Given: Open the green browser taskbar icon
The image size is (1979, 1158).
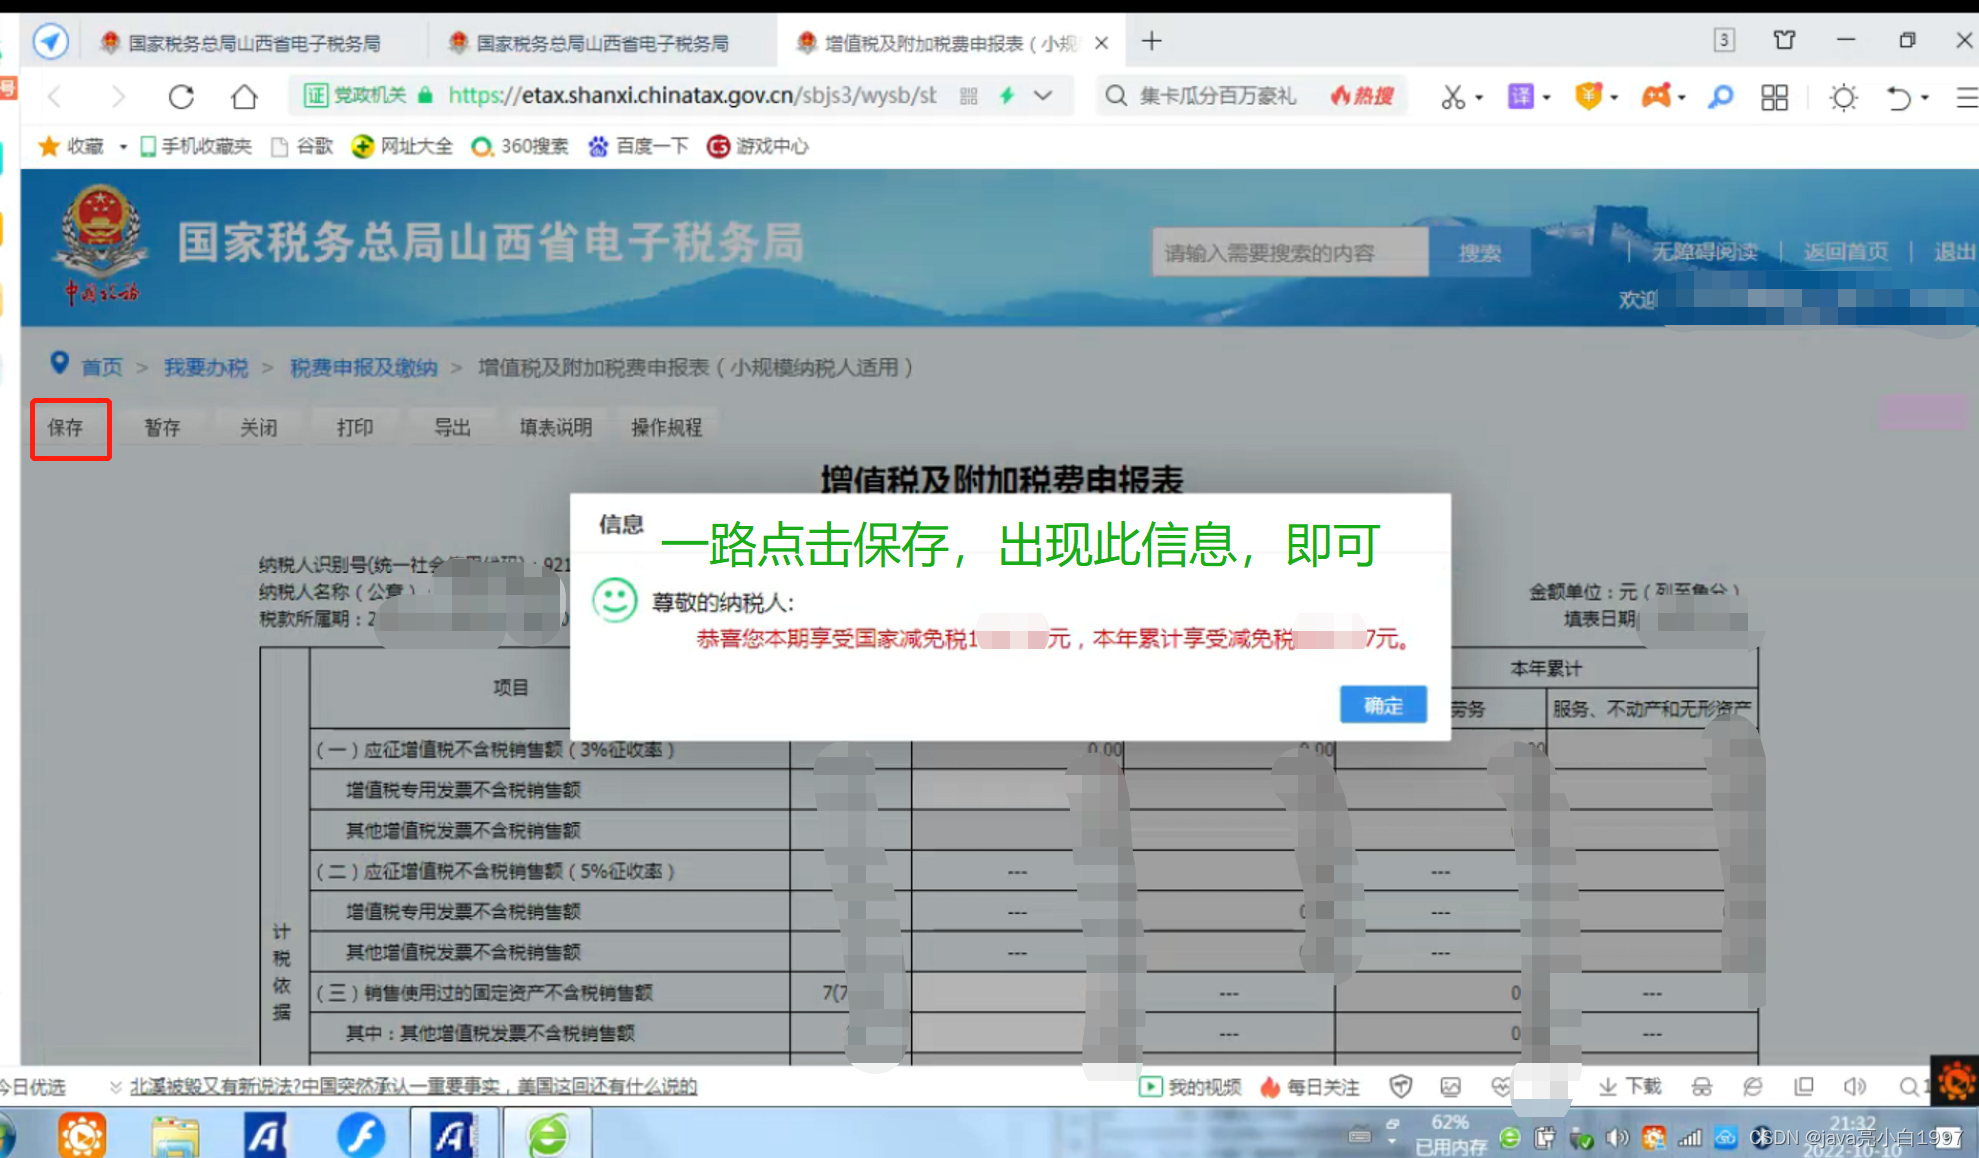Looking at the screenshot, I should point(548,1135).
